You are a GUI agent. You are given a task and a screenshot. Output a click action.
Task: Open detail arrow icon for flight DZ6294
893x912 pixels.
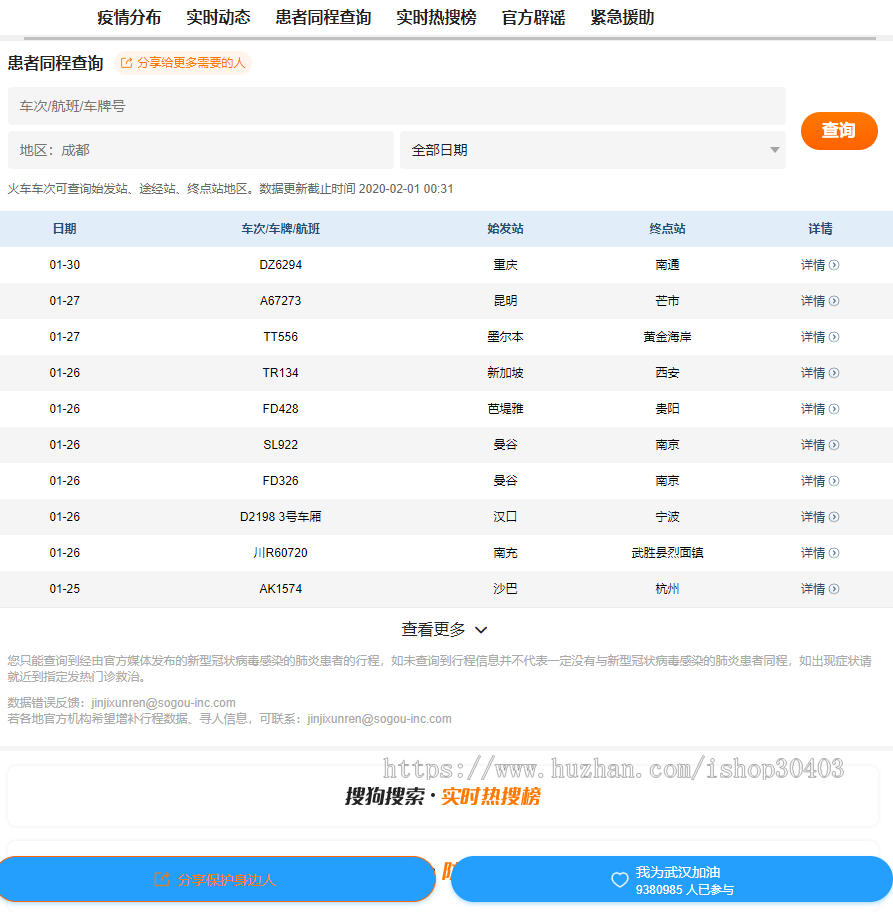pyautogui.click(x=835, y=265)
